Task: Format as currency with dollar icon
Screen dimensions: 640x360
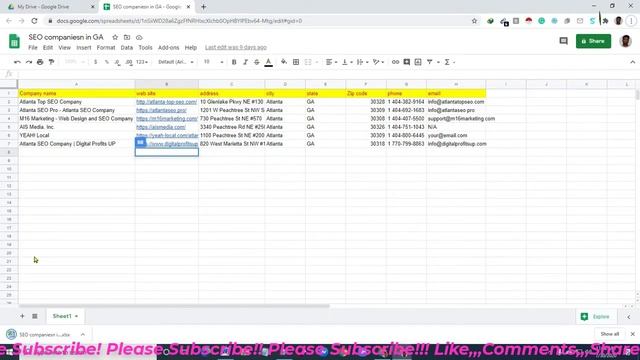Action: point(96,62)
